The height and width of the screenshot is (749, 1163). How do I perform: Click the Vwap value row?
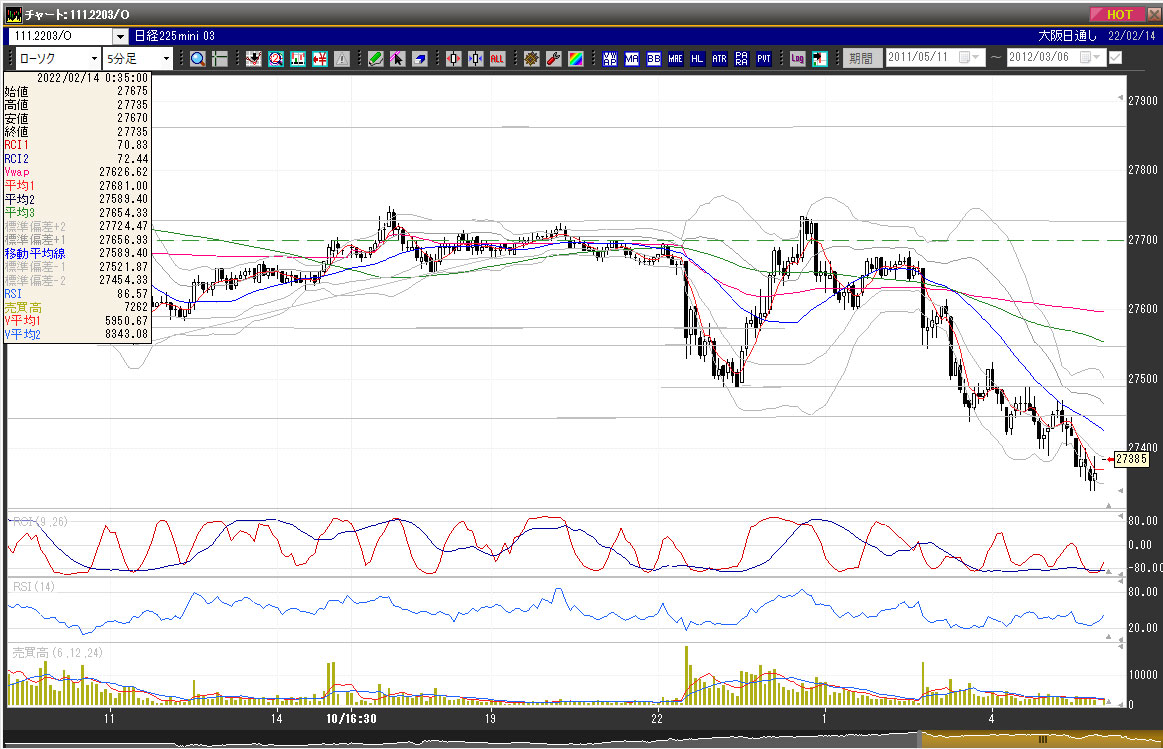pos(76,172)
